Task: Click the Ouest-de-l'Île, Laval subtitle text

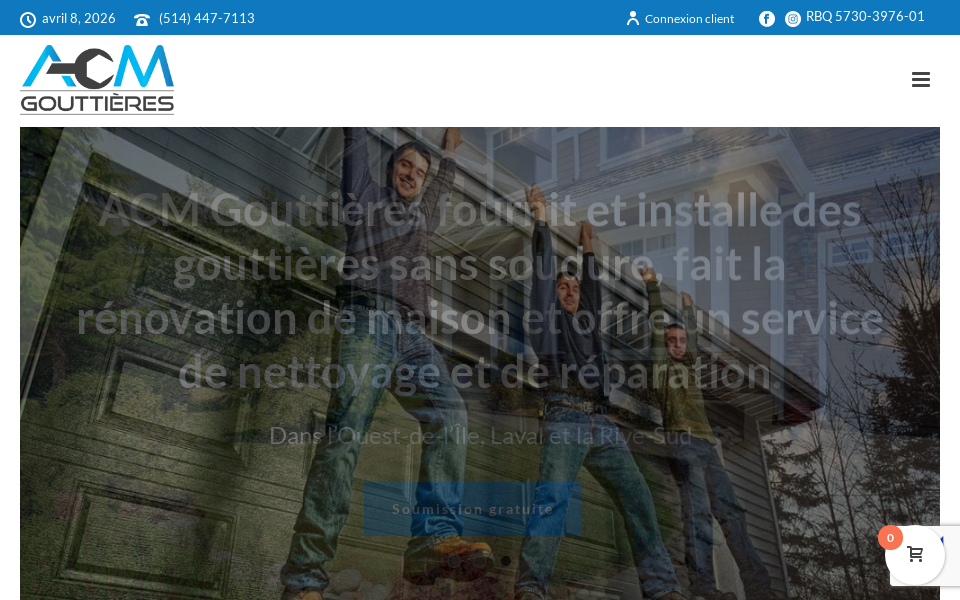Action: (480, 435)
